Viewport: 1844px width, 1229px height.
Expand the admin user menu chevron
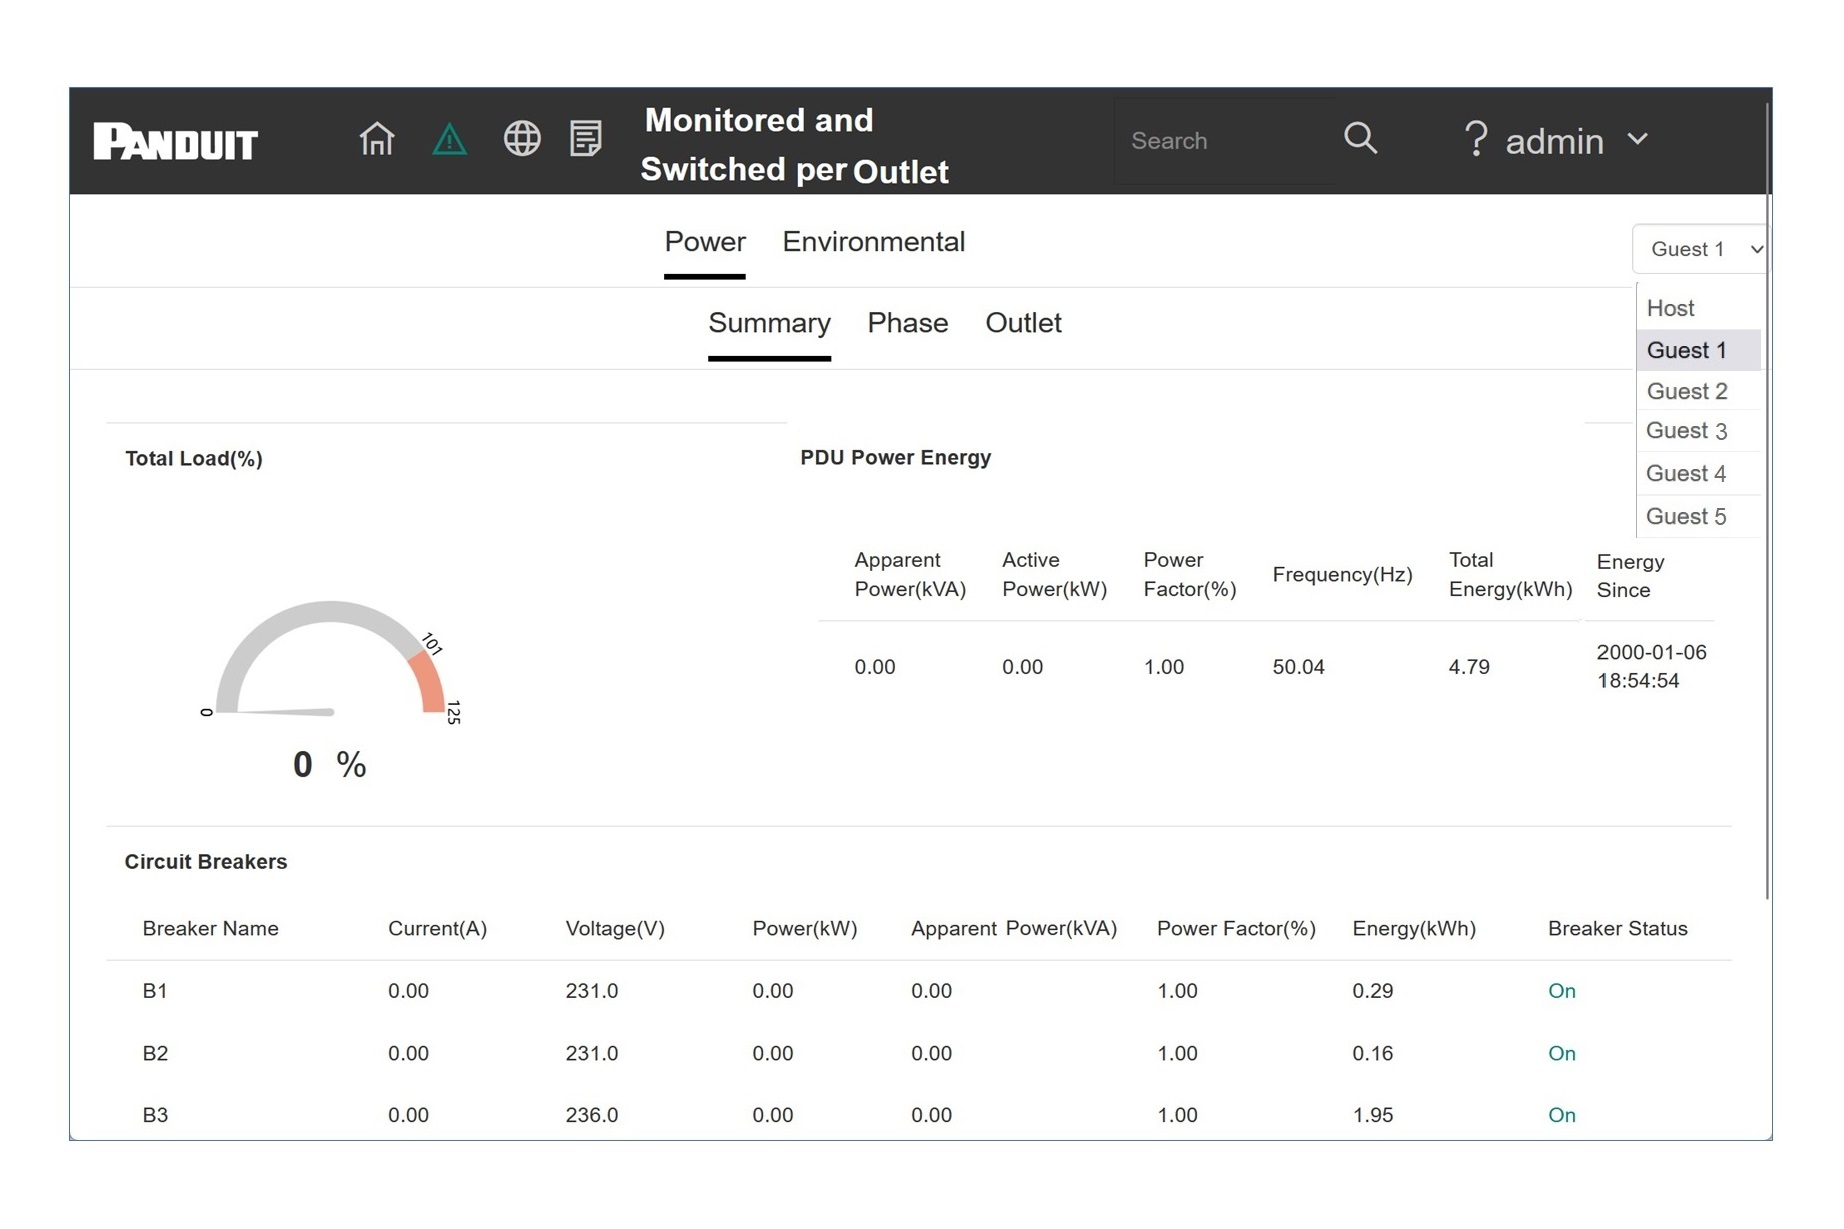coord(1637,139)
